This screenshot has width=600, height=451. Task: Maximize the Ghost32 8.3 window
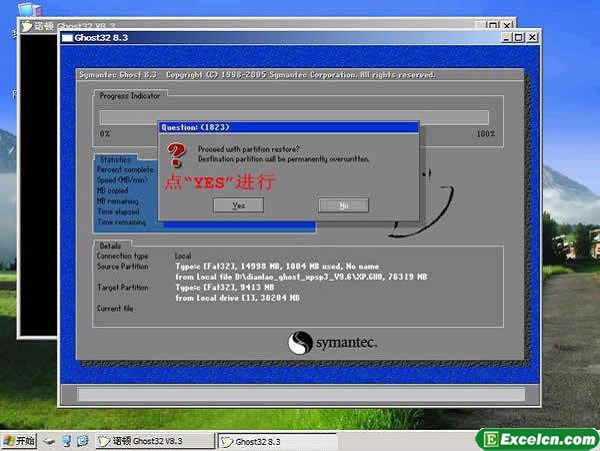coord(519,37)
